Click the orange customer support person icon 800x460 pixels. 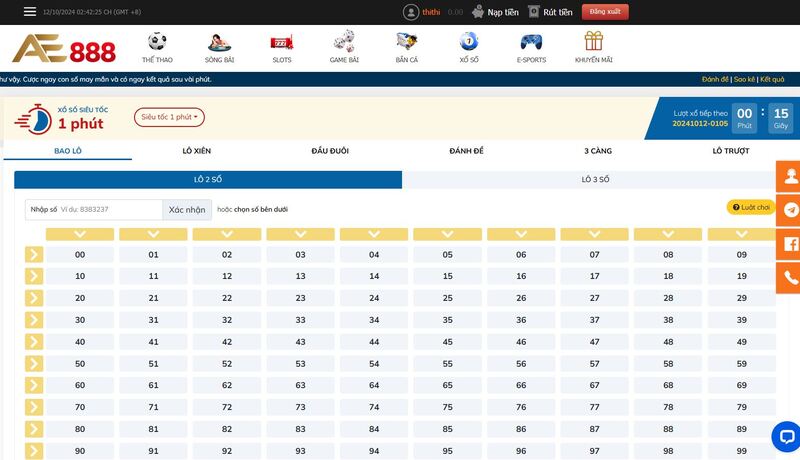point(790,176)
